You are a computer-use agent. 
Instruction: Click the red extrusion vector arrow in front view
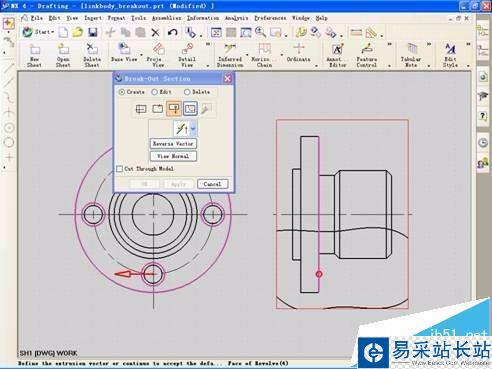click(x=134, y=274)
